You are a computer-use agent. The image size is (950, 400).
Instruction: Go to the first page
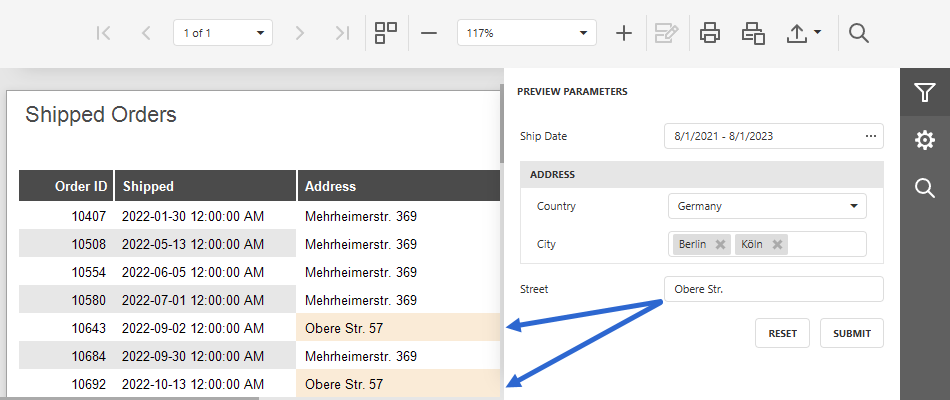tap(104, 33)
